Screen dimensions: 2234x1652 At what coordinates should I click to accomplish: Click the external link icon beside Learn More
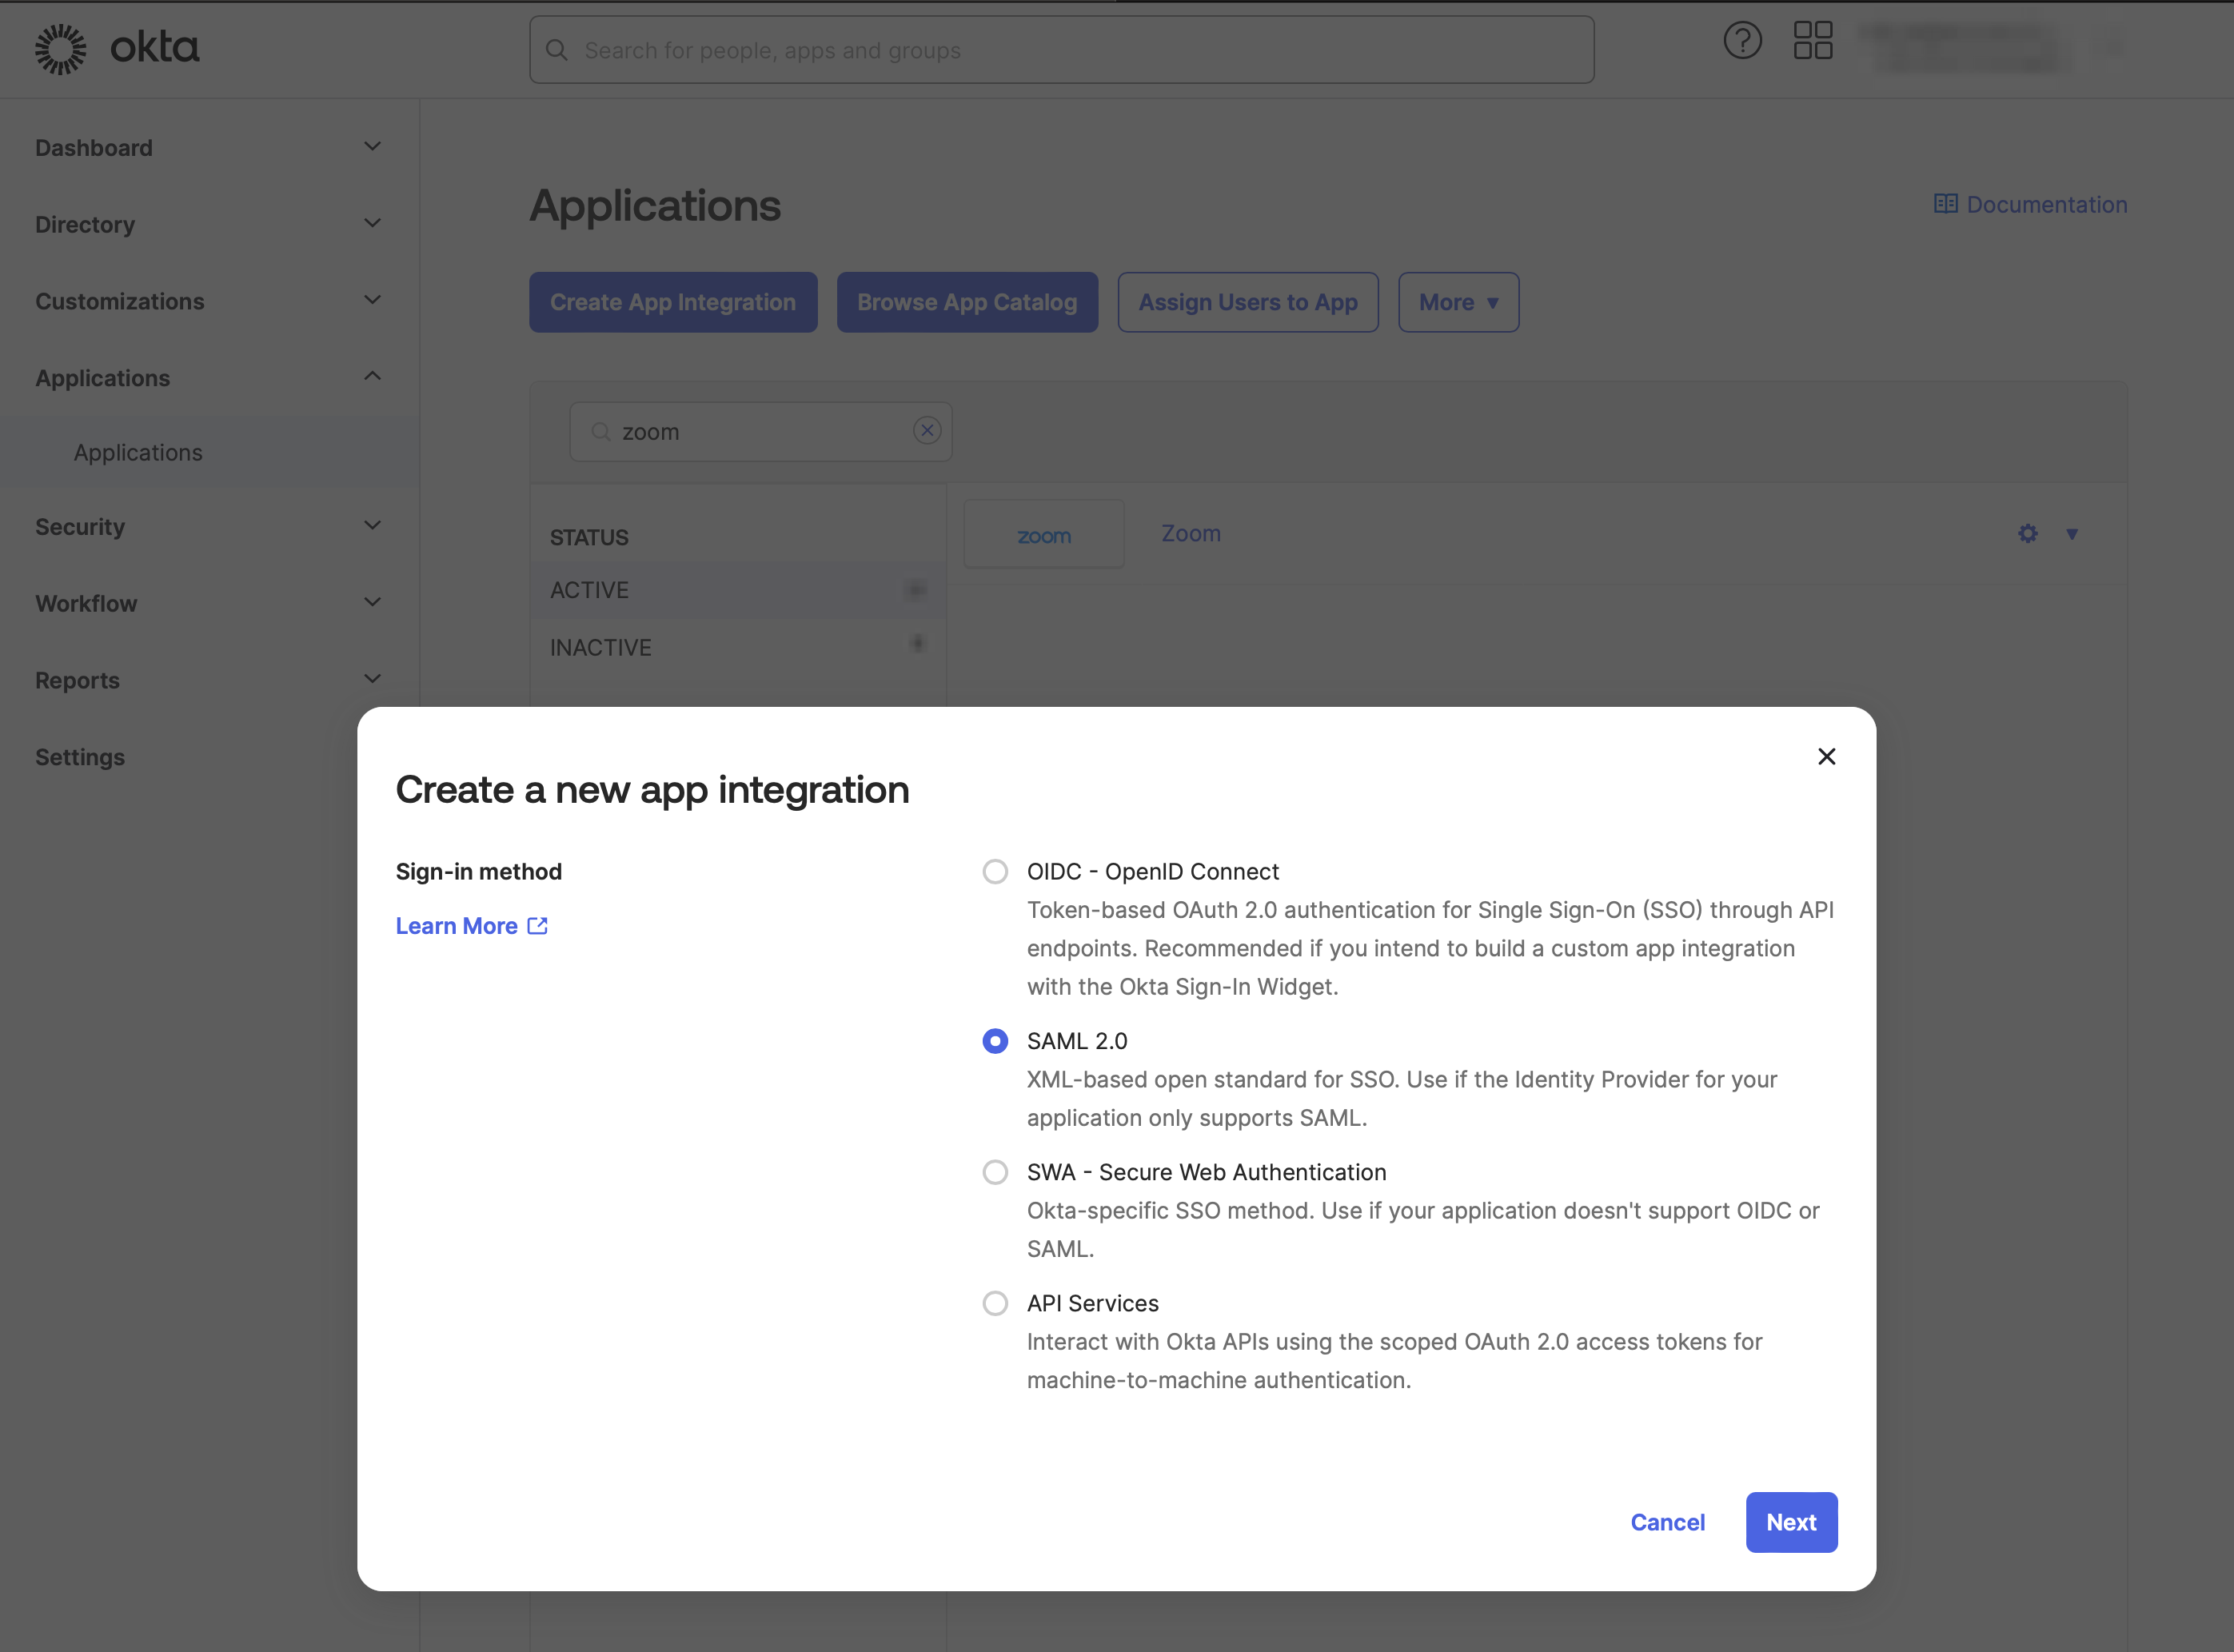(x=538, y=926)
